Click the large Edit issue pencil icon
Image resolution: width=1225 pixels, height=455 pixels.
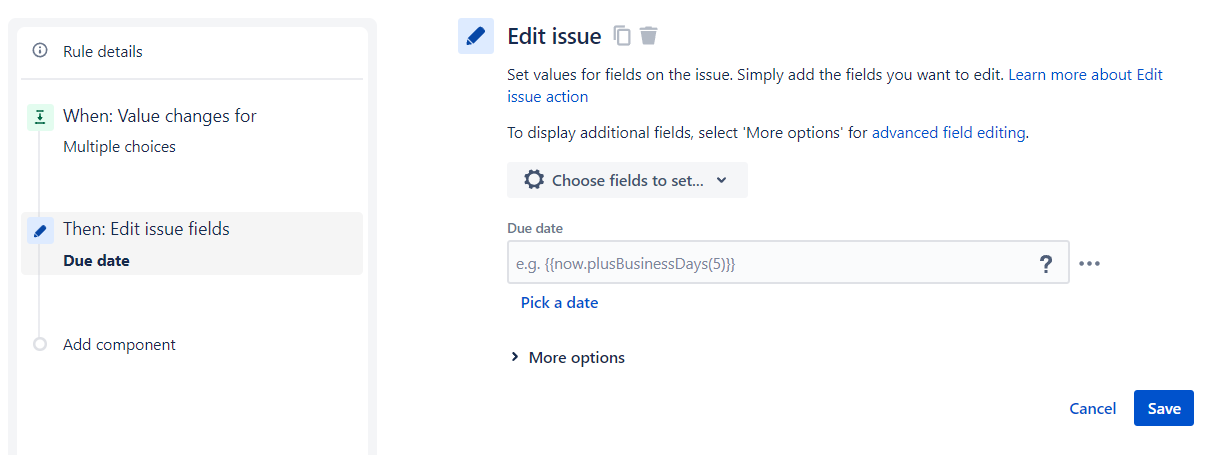pyautogui.click(x=476, y=36)
